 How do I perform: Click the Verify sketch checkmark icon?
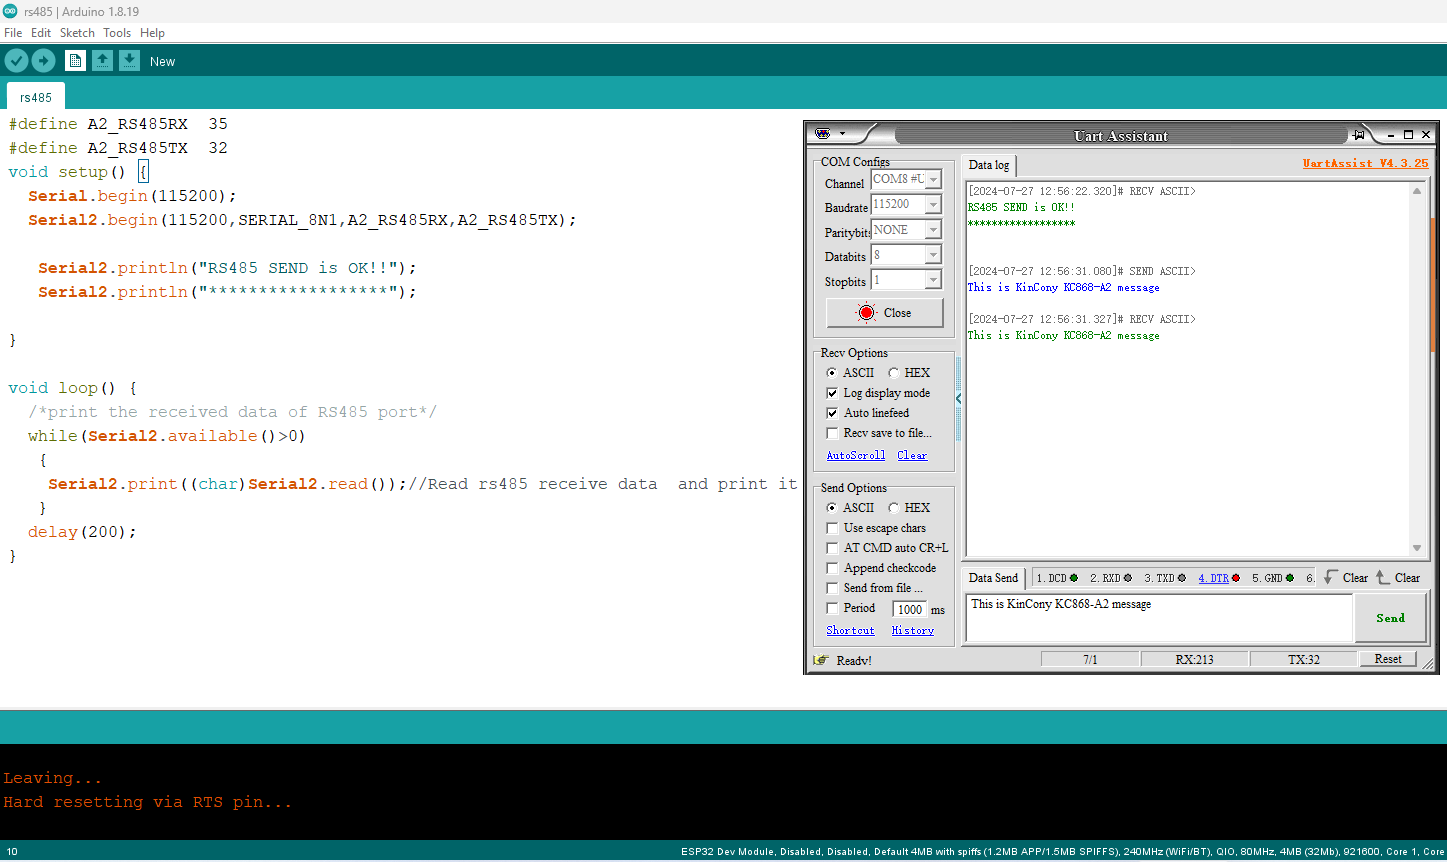click(16, 61)
